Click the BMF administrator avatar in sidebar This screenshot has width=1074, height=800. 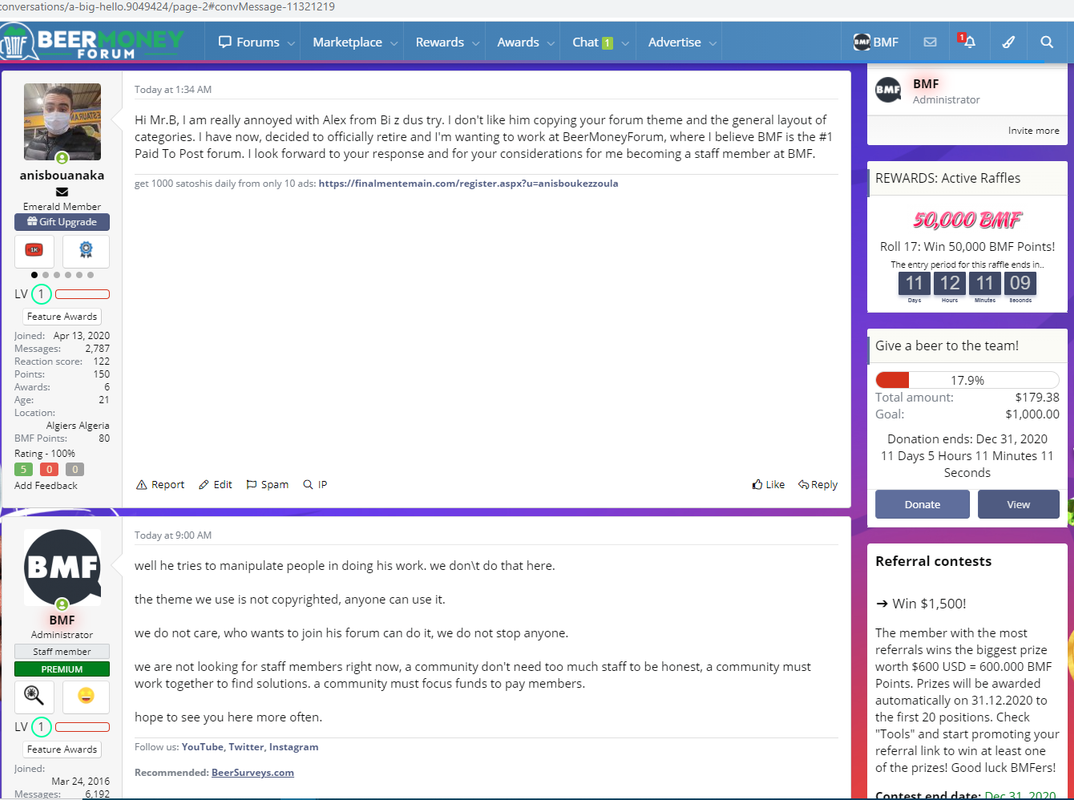coord(888,90)
